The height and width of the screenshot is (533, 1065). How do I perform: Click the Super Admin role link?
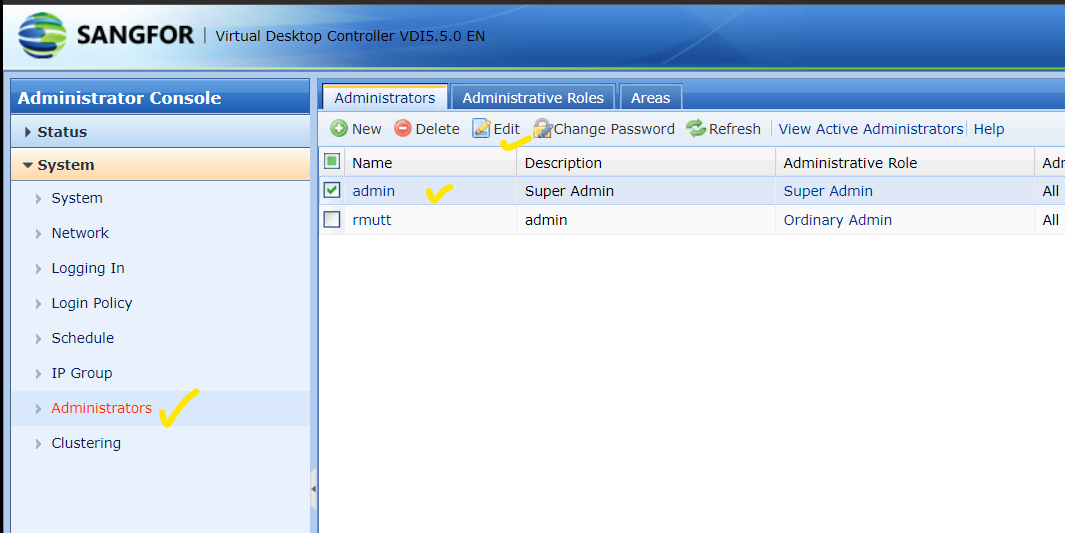[828, 191]
